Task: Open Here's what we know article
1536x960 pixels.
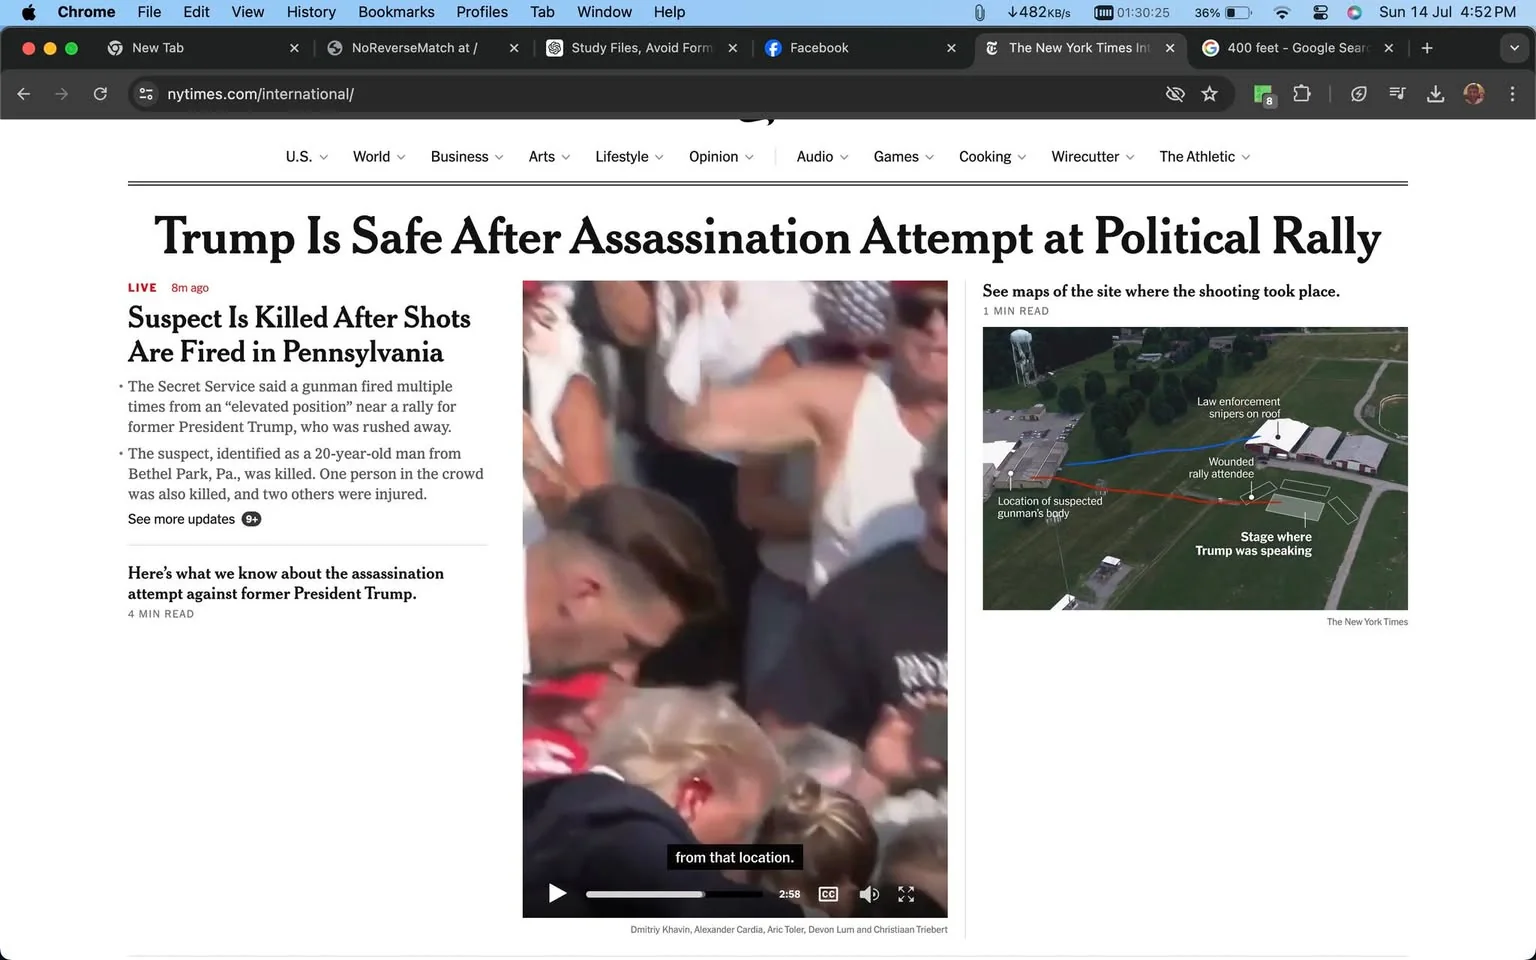Action: point(286,583)
